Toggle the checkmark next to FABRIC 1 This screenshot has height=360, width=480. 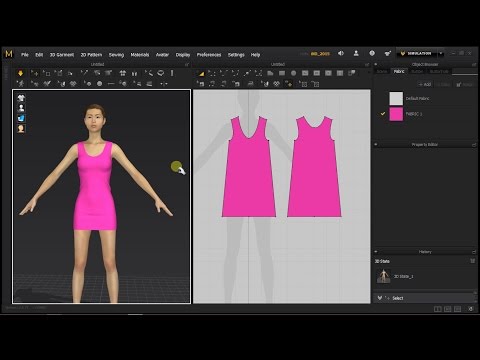coord(383,114)
